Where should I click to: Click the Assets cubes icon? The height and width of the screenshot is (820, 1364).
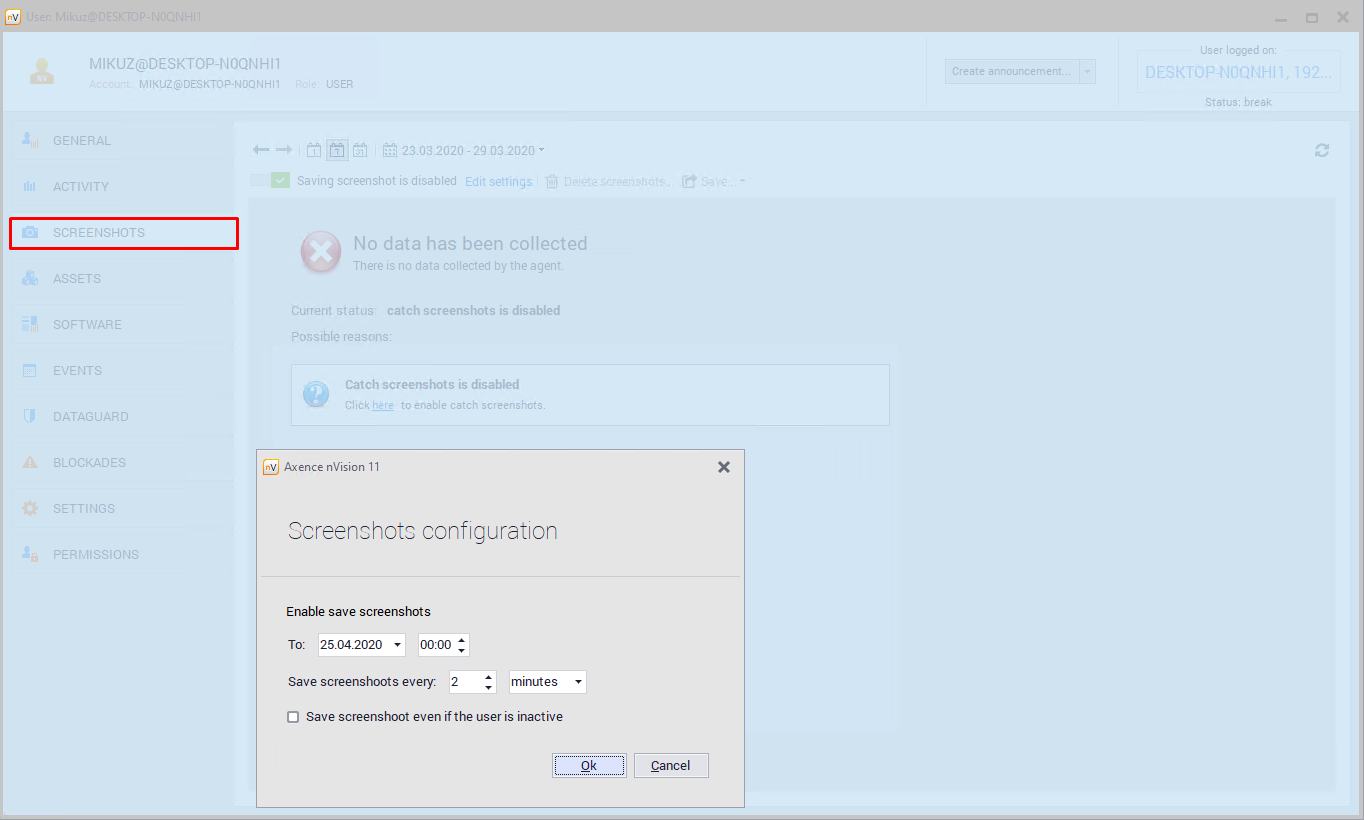(30, 278)
